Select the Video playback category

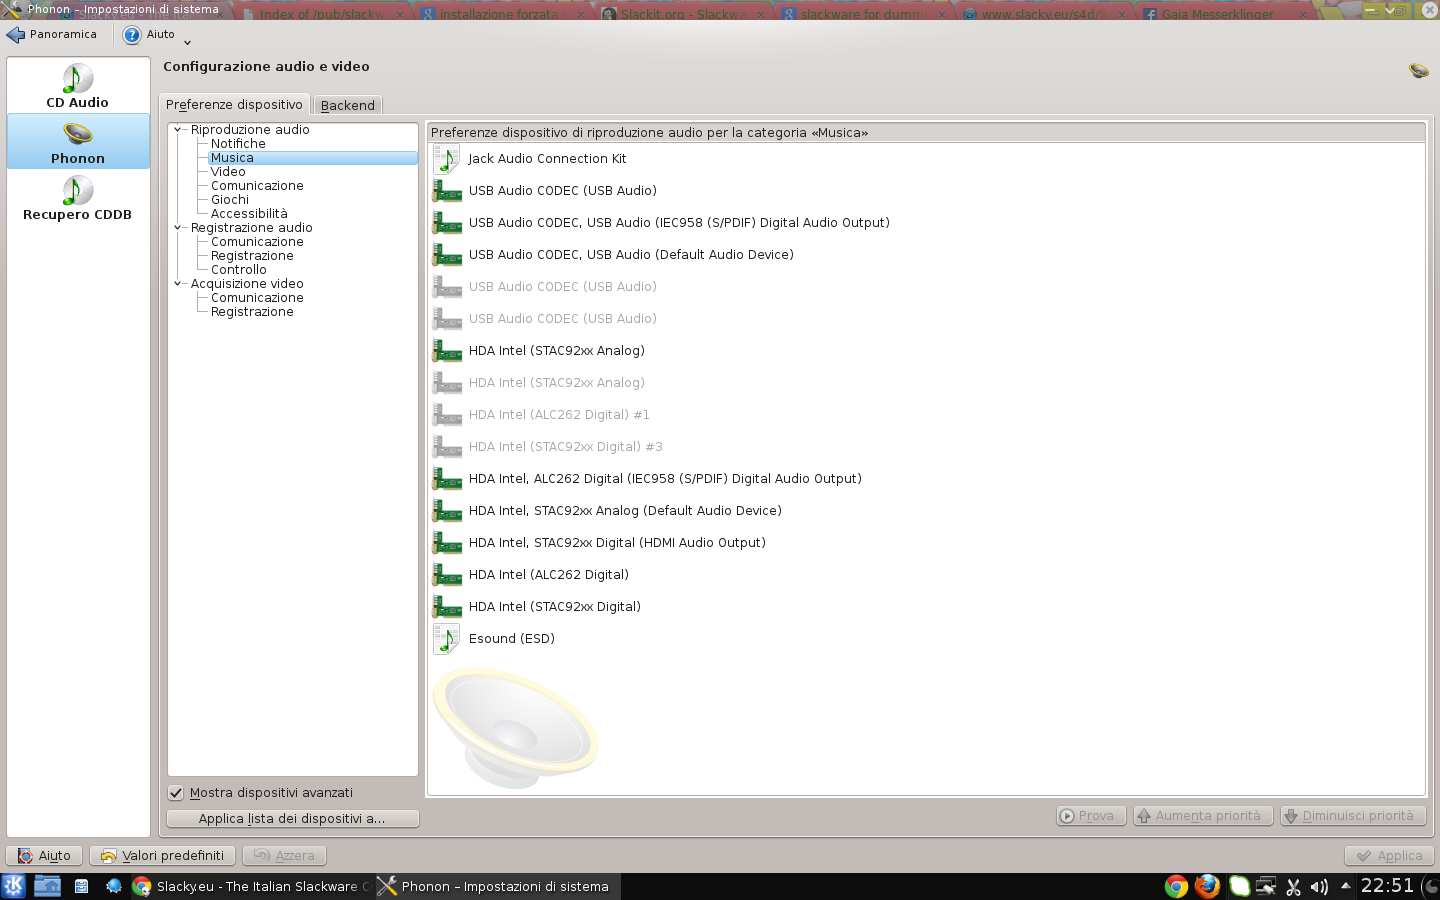click(228, 172)
